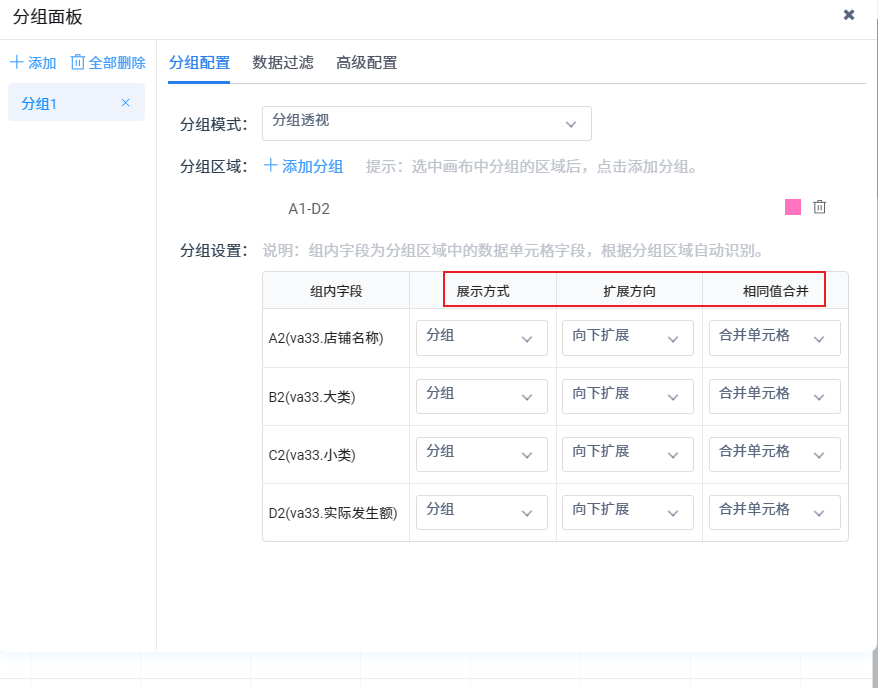
Task: Click the pink color swatch for A1-D2
Action: point(793,207)
